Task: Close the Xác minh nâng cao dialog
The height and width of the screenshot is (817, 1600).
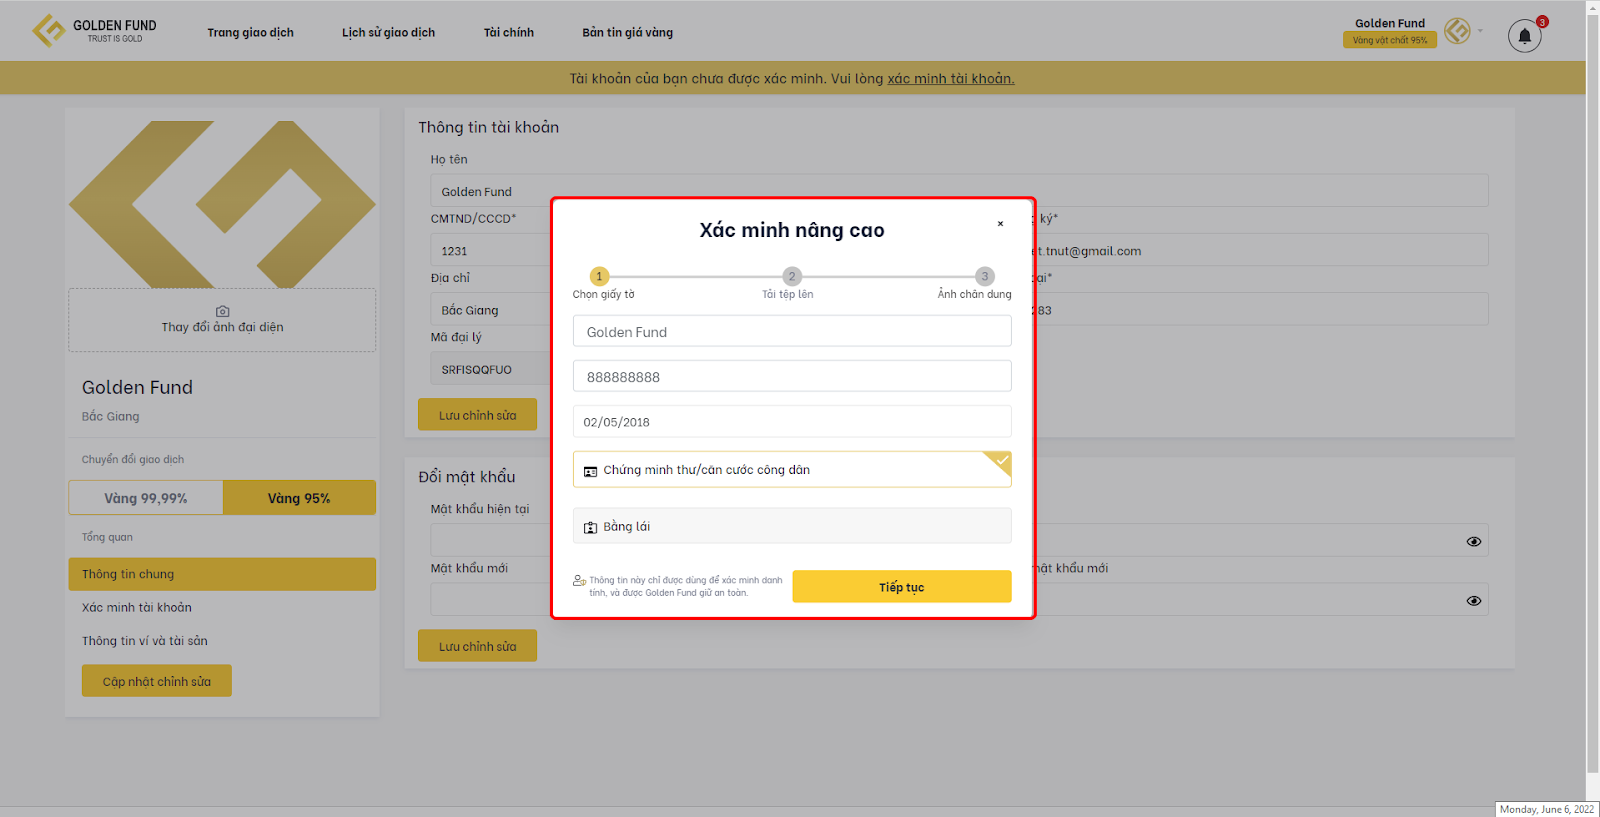Action: [x=1000, y=224]
